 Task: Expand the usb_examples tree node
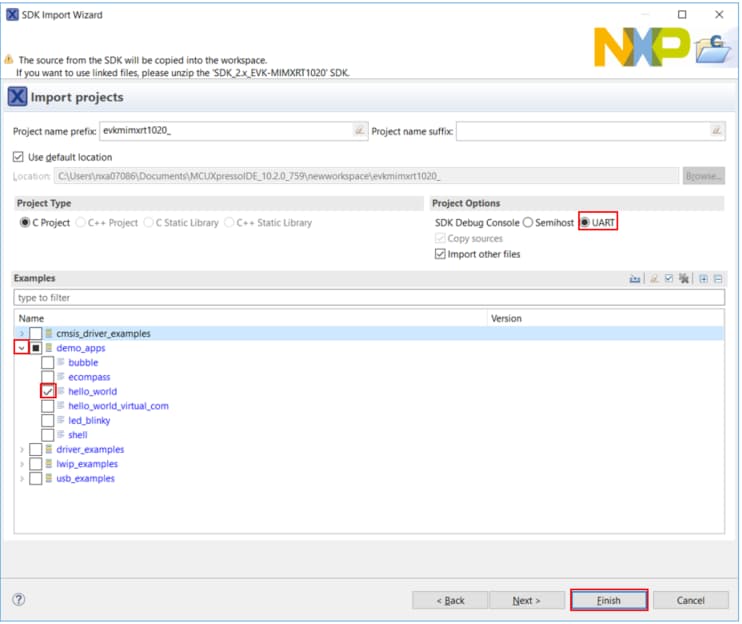21,478
